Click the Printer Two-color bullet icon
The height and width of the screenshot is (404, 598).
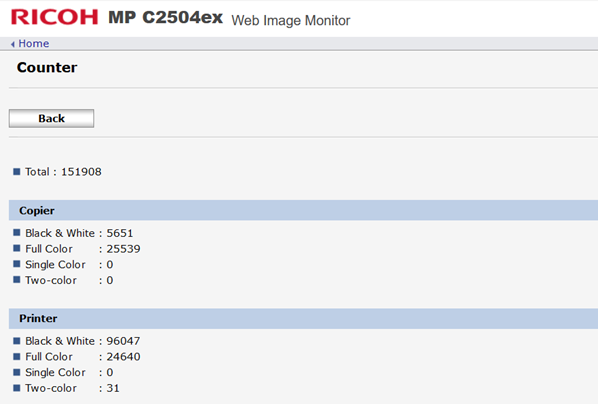pyautogui.click(x=16, y=388)
